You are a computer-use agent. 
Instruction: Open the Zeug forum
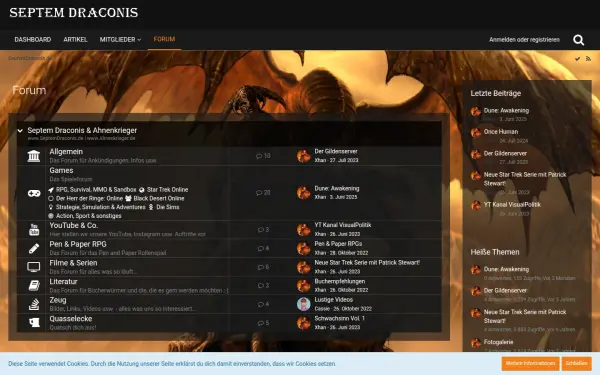click(58, 300)
